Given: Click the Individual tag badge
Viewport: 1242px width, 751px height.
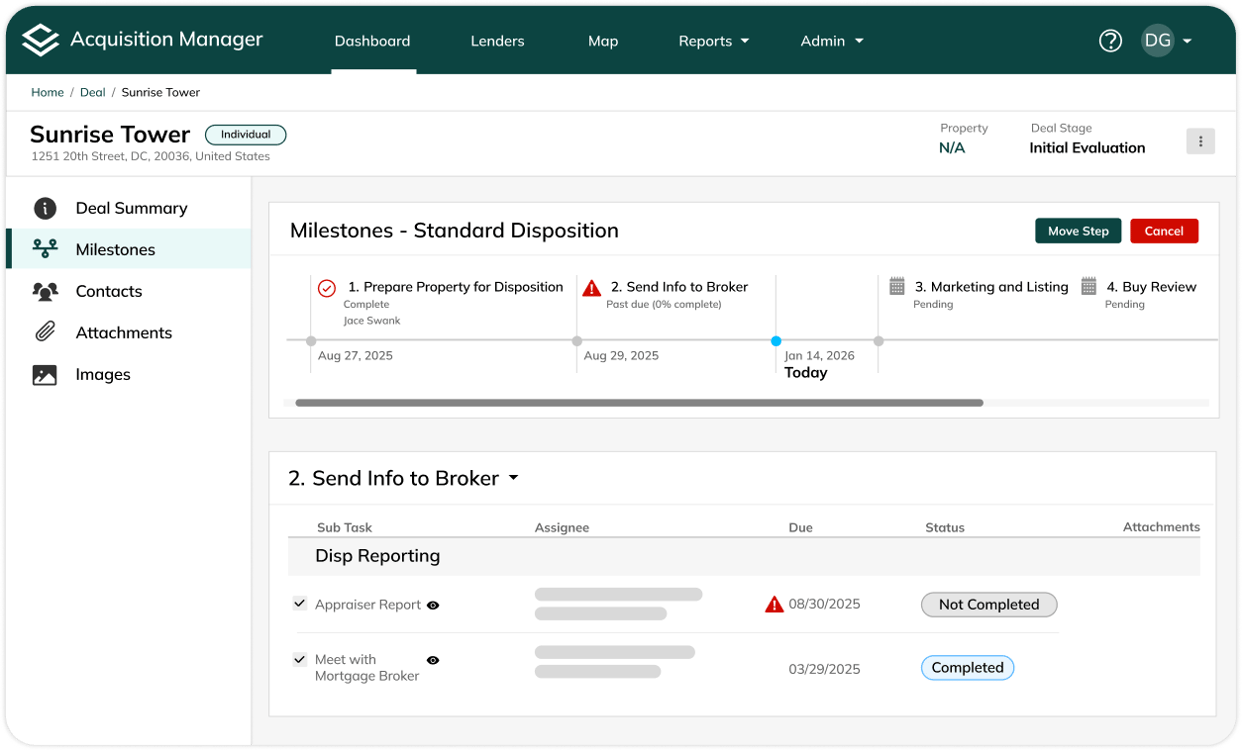Looking at the screenshot, I should [246, 135].
